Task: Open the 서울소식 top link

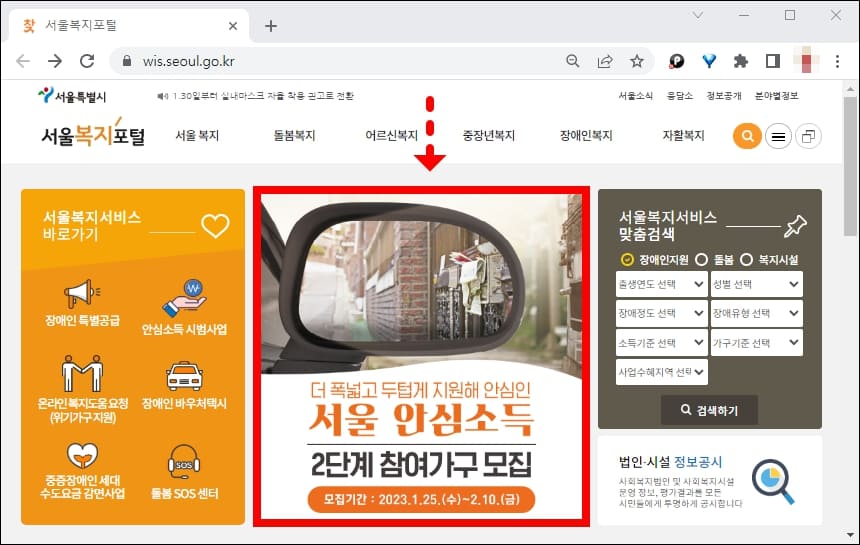Action: [x=636, y=95]
